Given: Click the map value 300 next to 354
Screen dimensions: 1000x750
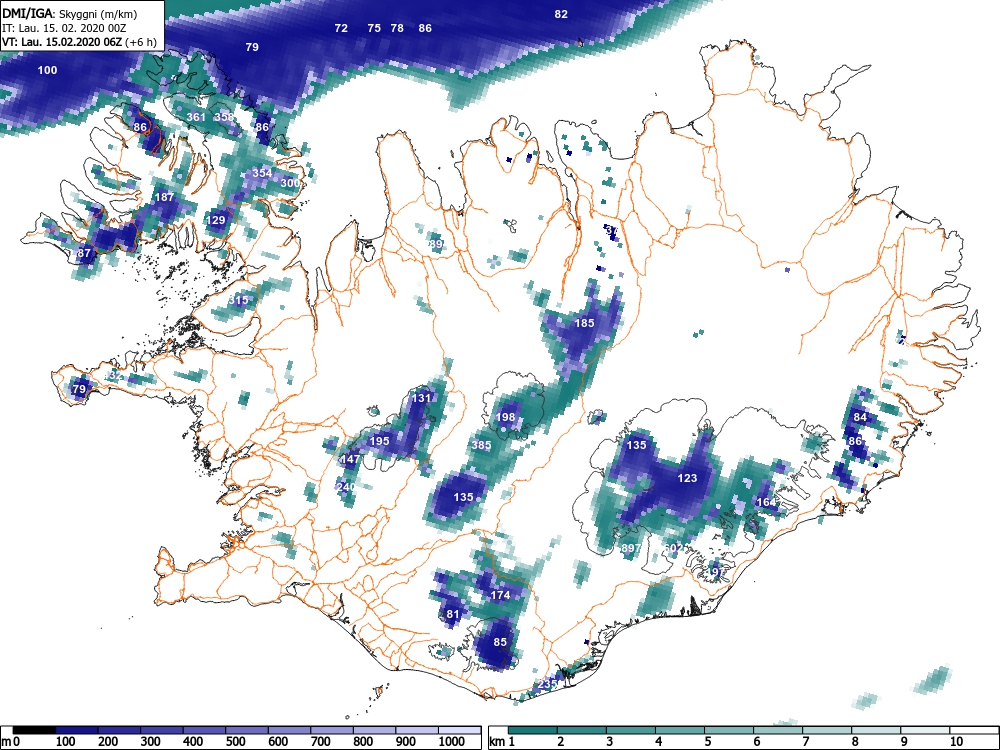Looking at the screenshot, I should [290, 183].
